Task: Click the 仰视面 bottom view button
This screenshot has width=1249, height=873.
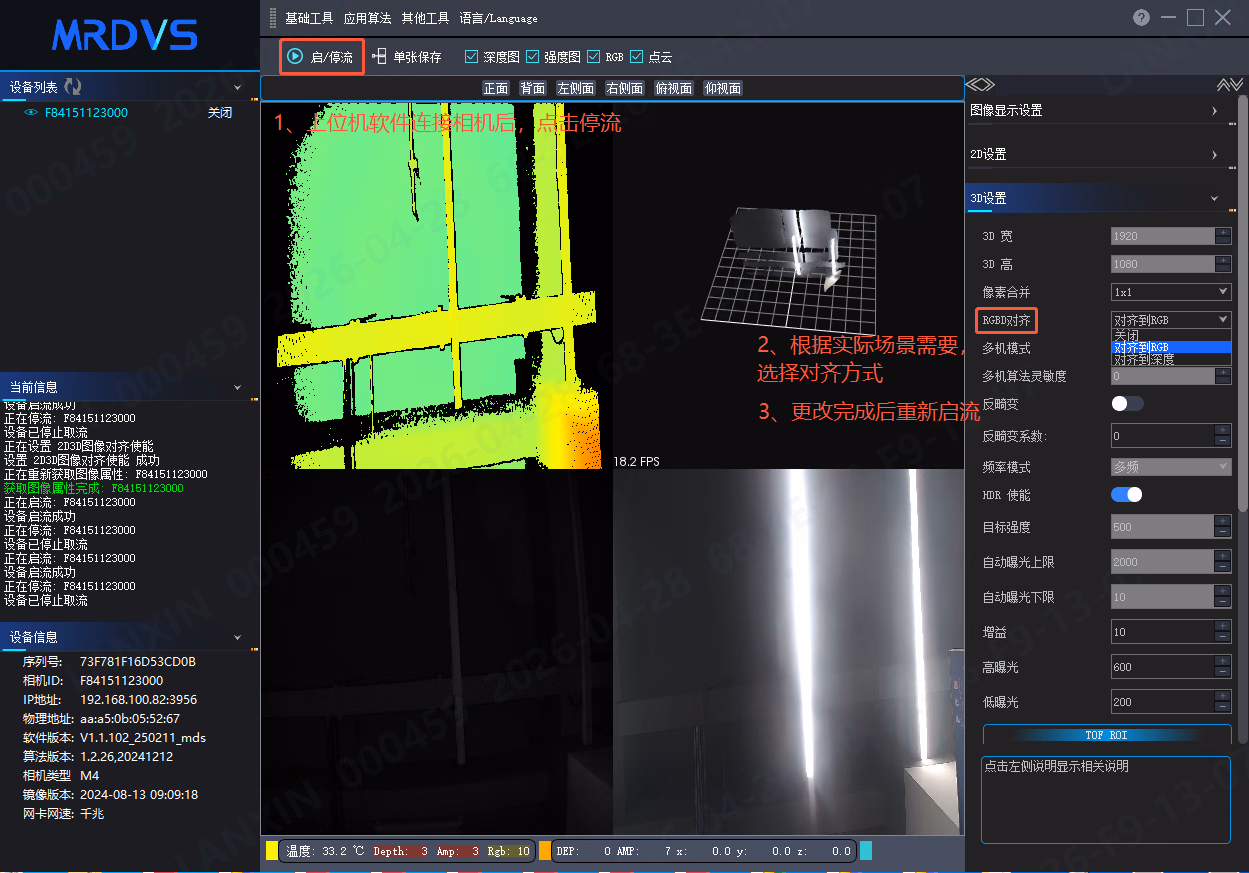Action: point(723,88)
